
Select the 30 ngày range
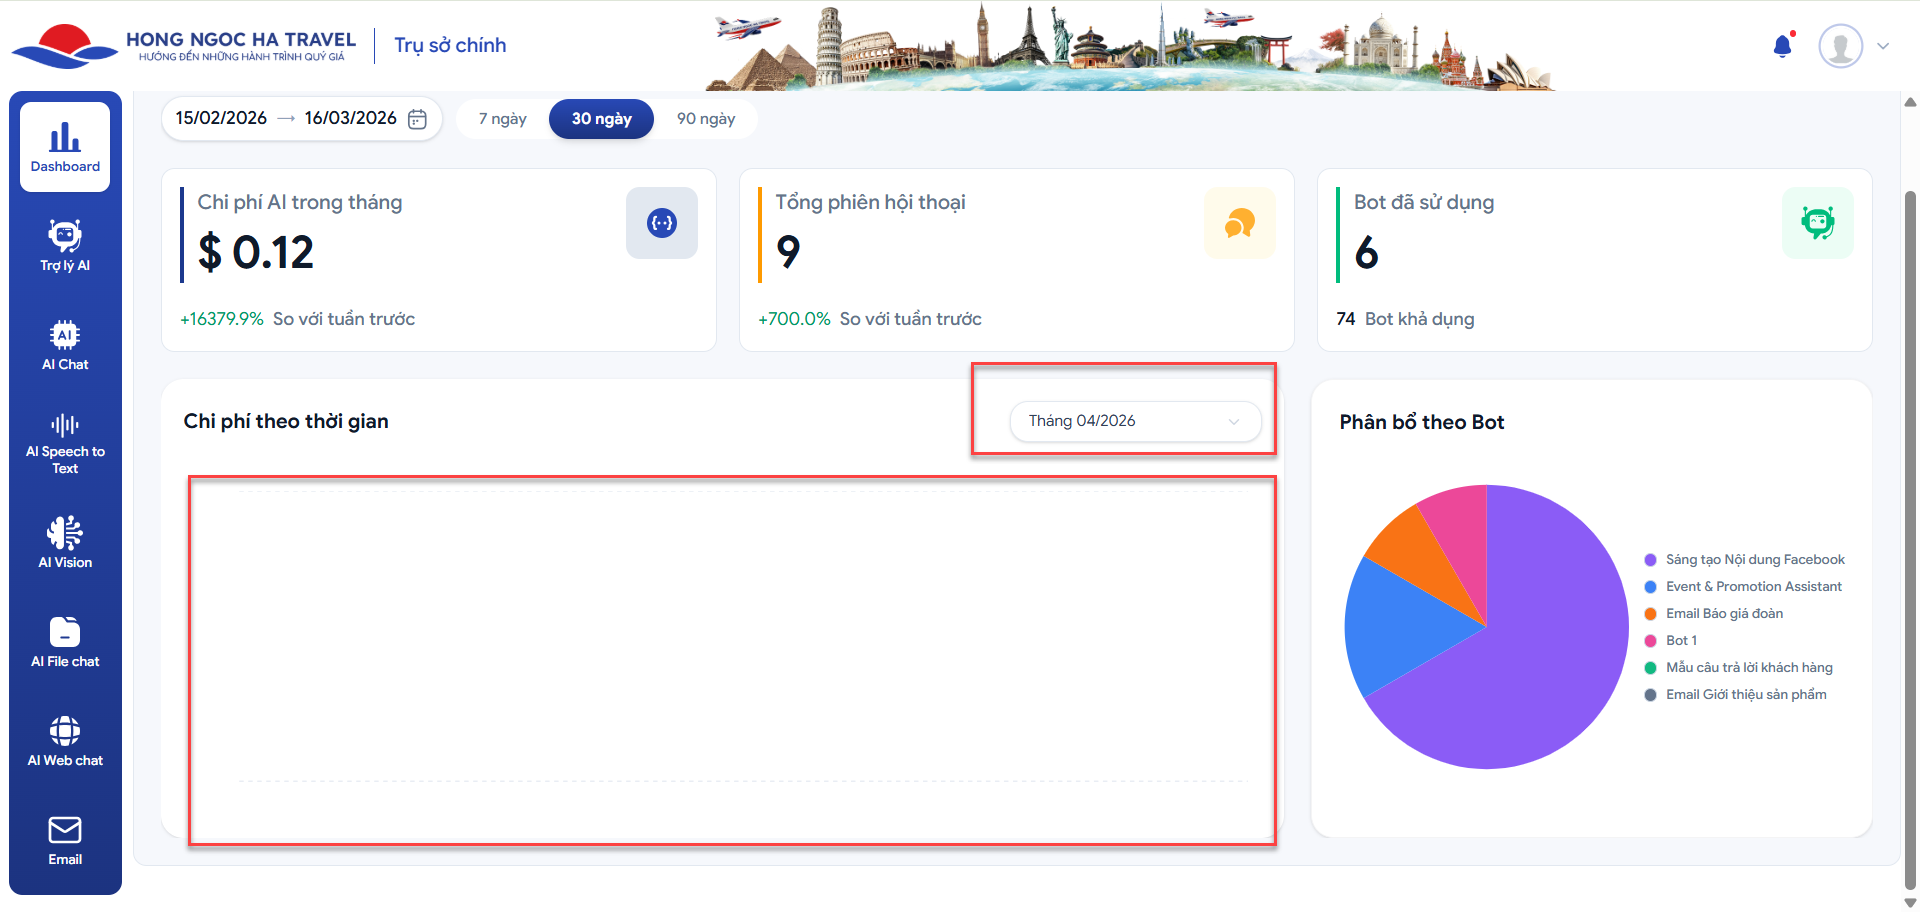pyautogui.click(x=601, y=119)
